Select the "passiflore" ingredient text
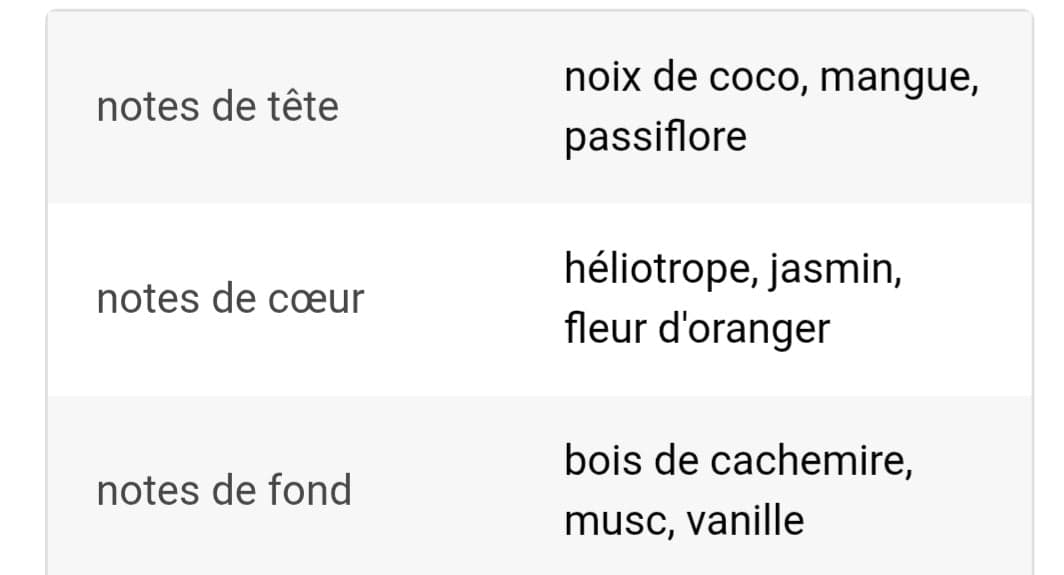The height and width of the screenshot is (575, 1064). point(656,138)
